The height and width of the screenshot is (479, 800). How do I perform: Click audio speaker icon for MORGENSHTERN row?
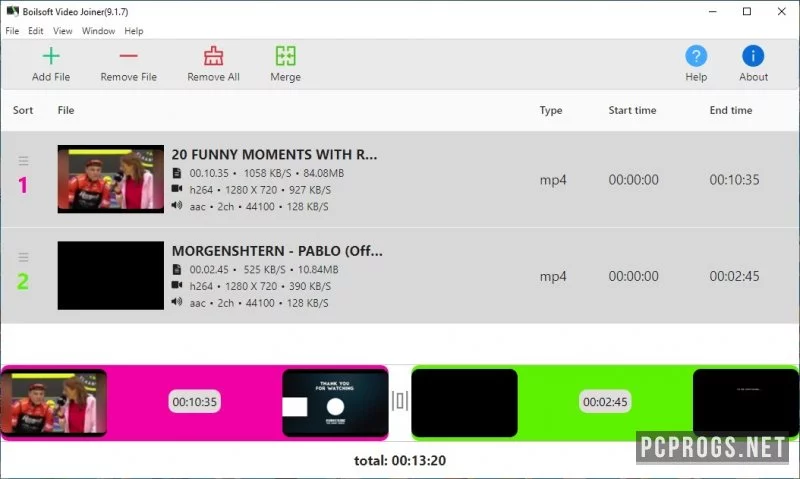[x=177, y=301]
